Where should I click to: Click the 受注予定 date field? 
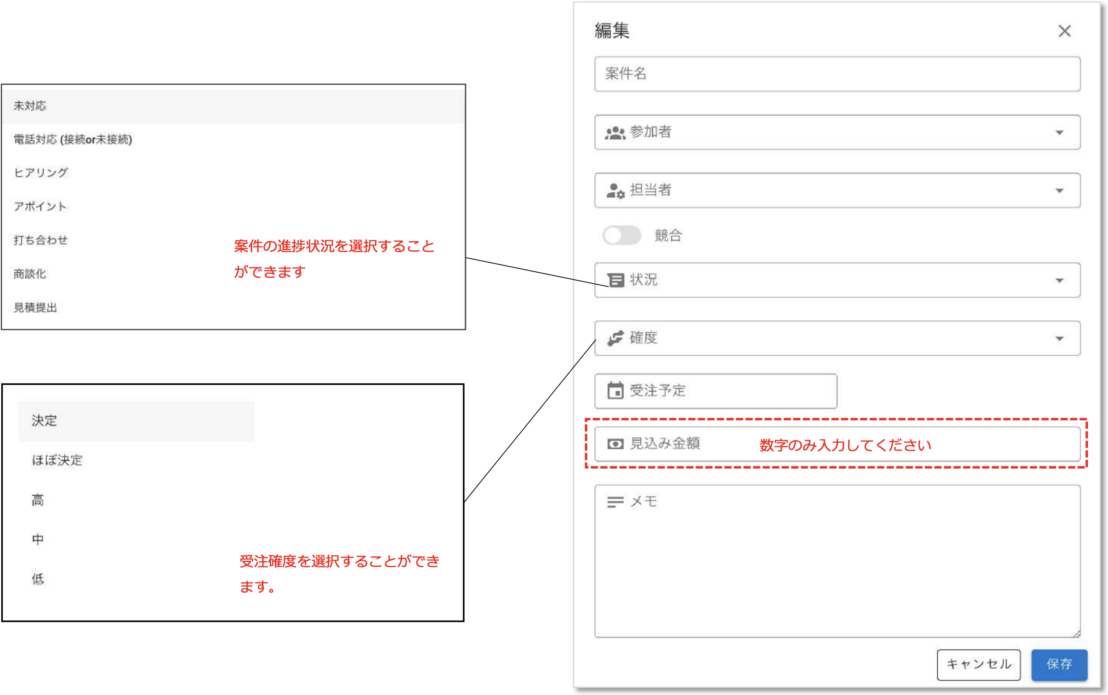pyautogui.click(x=716, y=391)
